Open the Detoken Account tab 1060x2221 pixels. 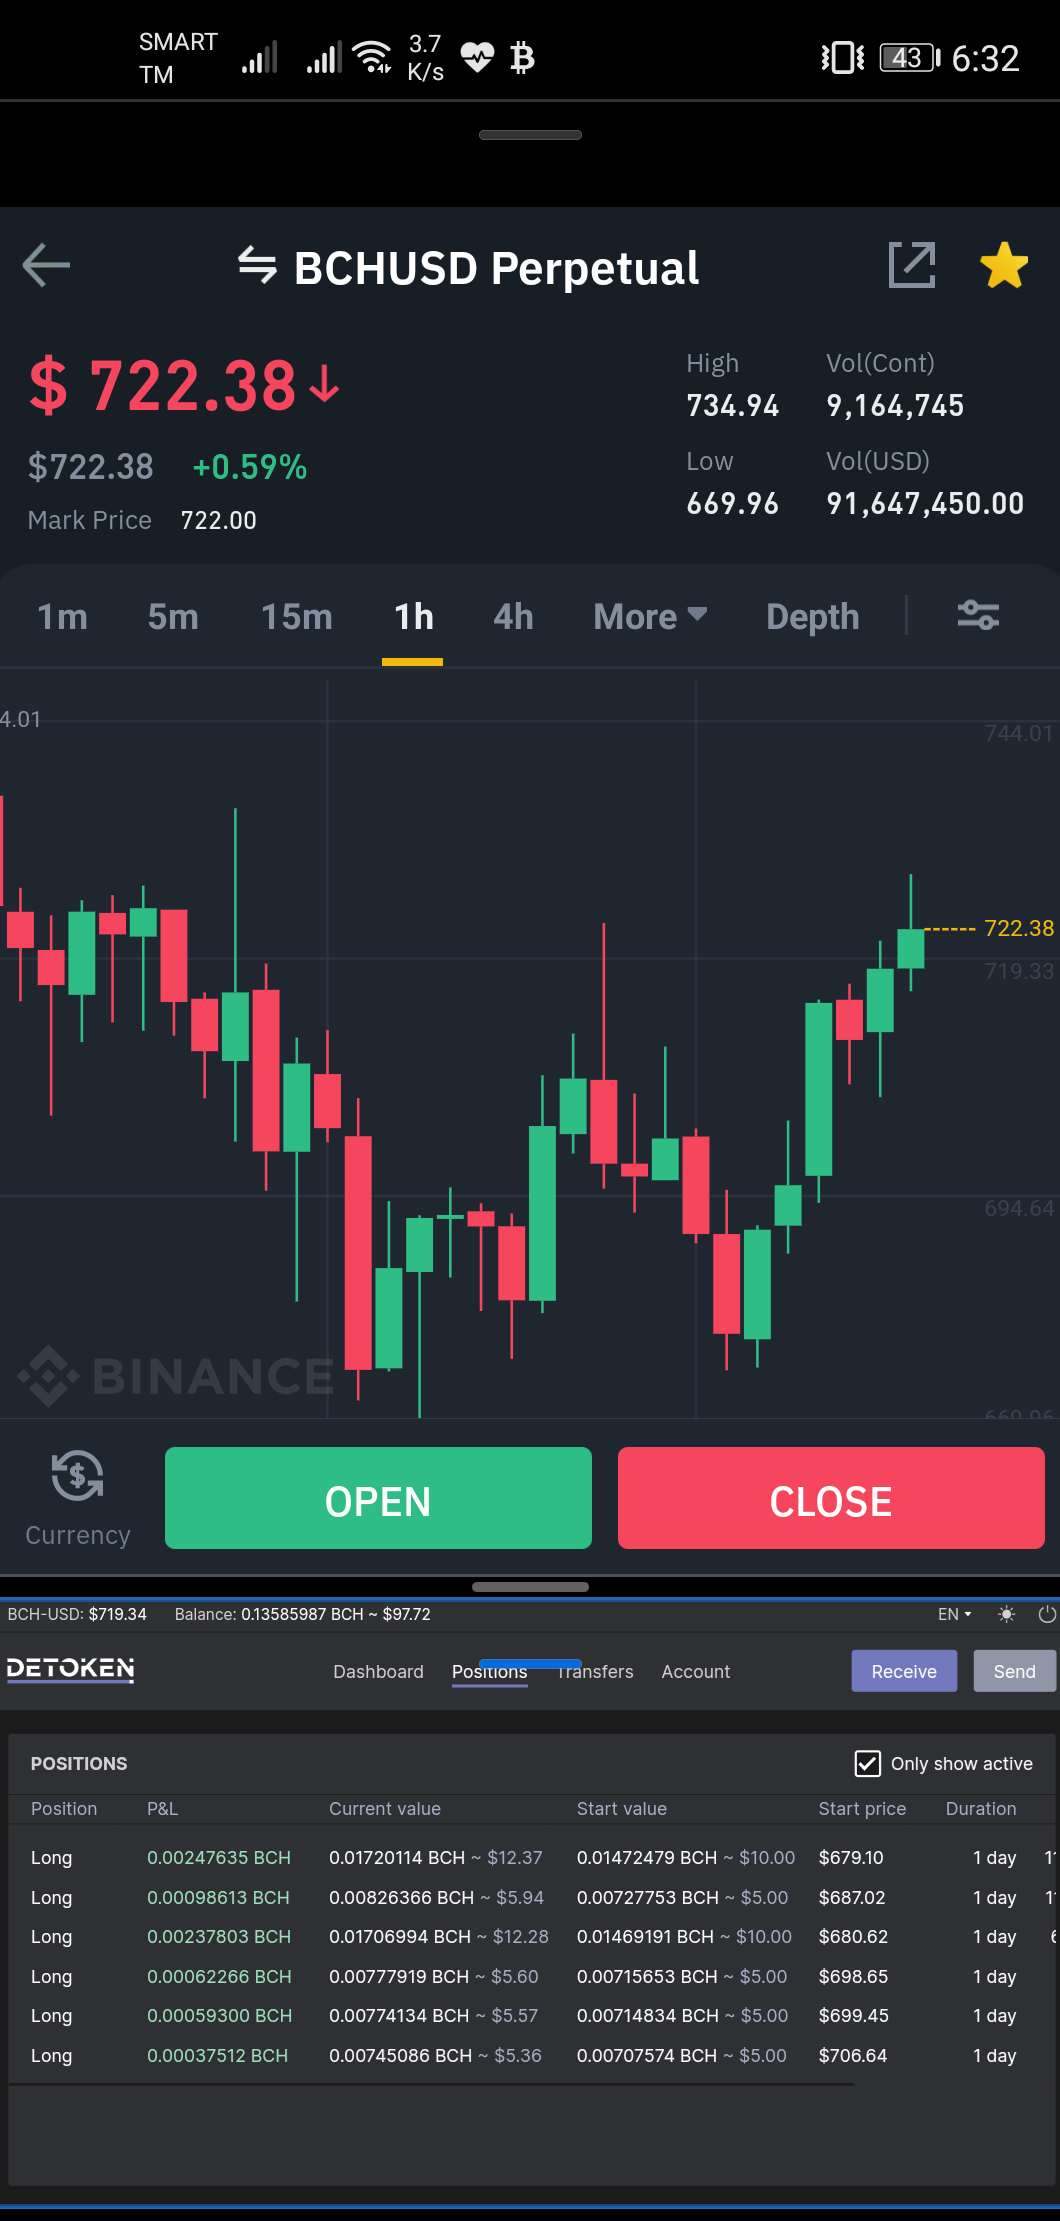click(695, 1671)
